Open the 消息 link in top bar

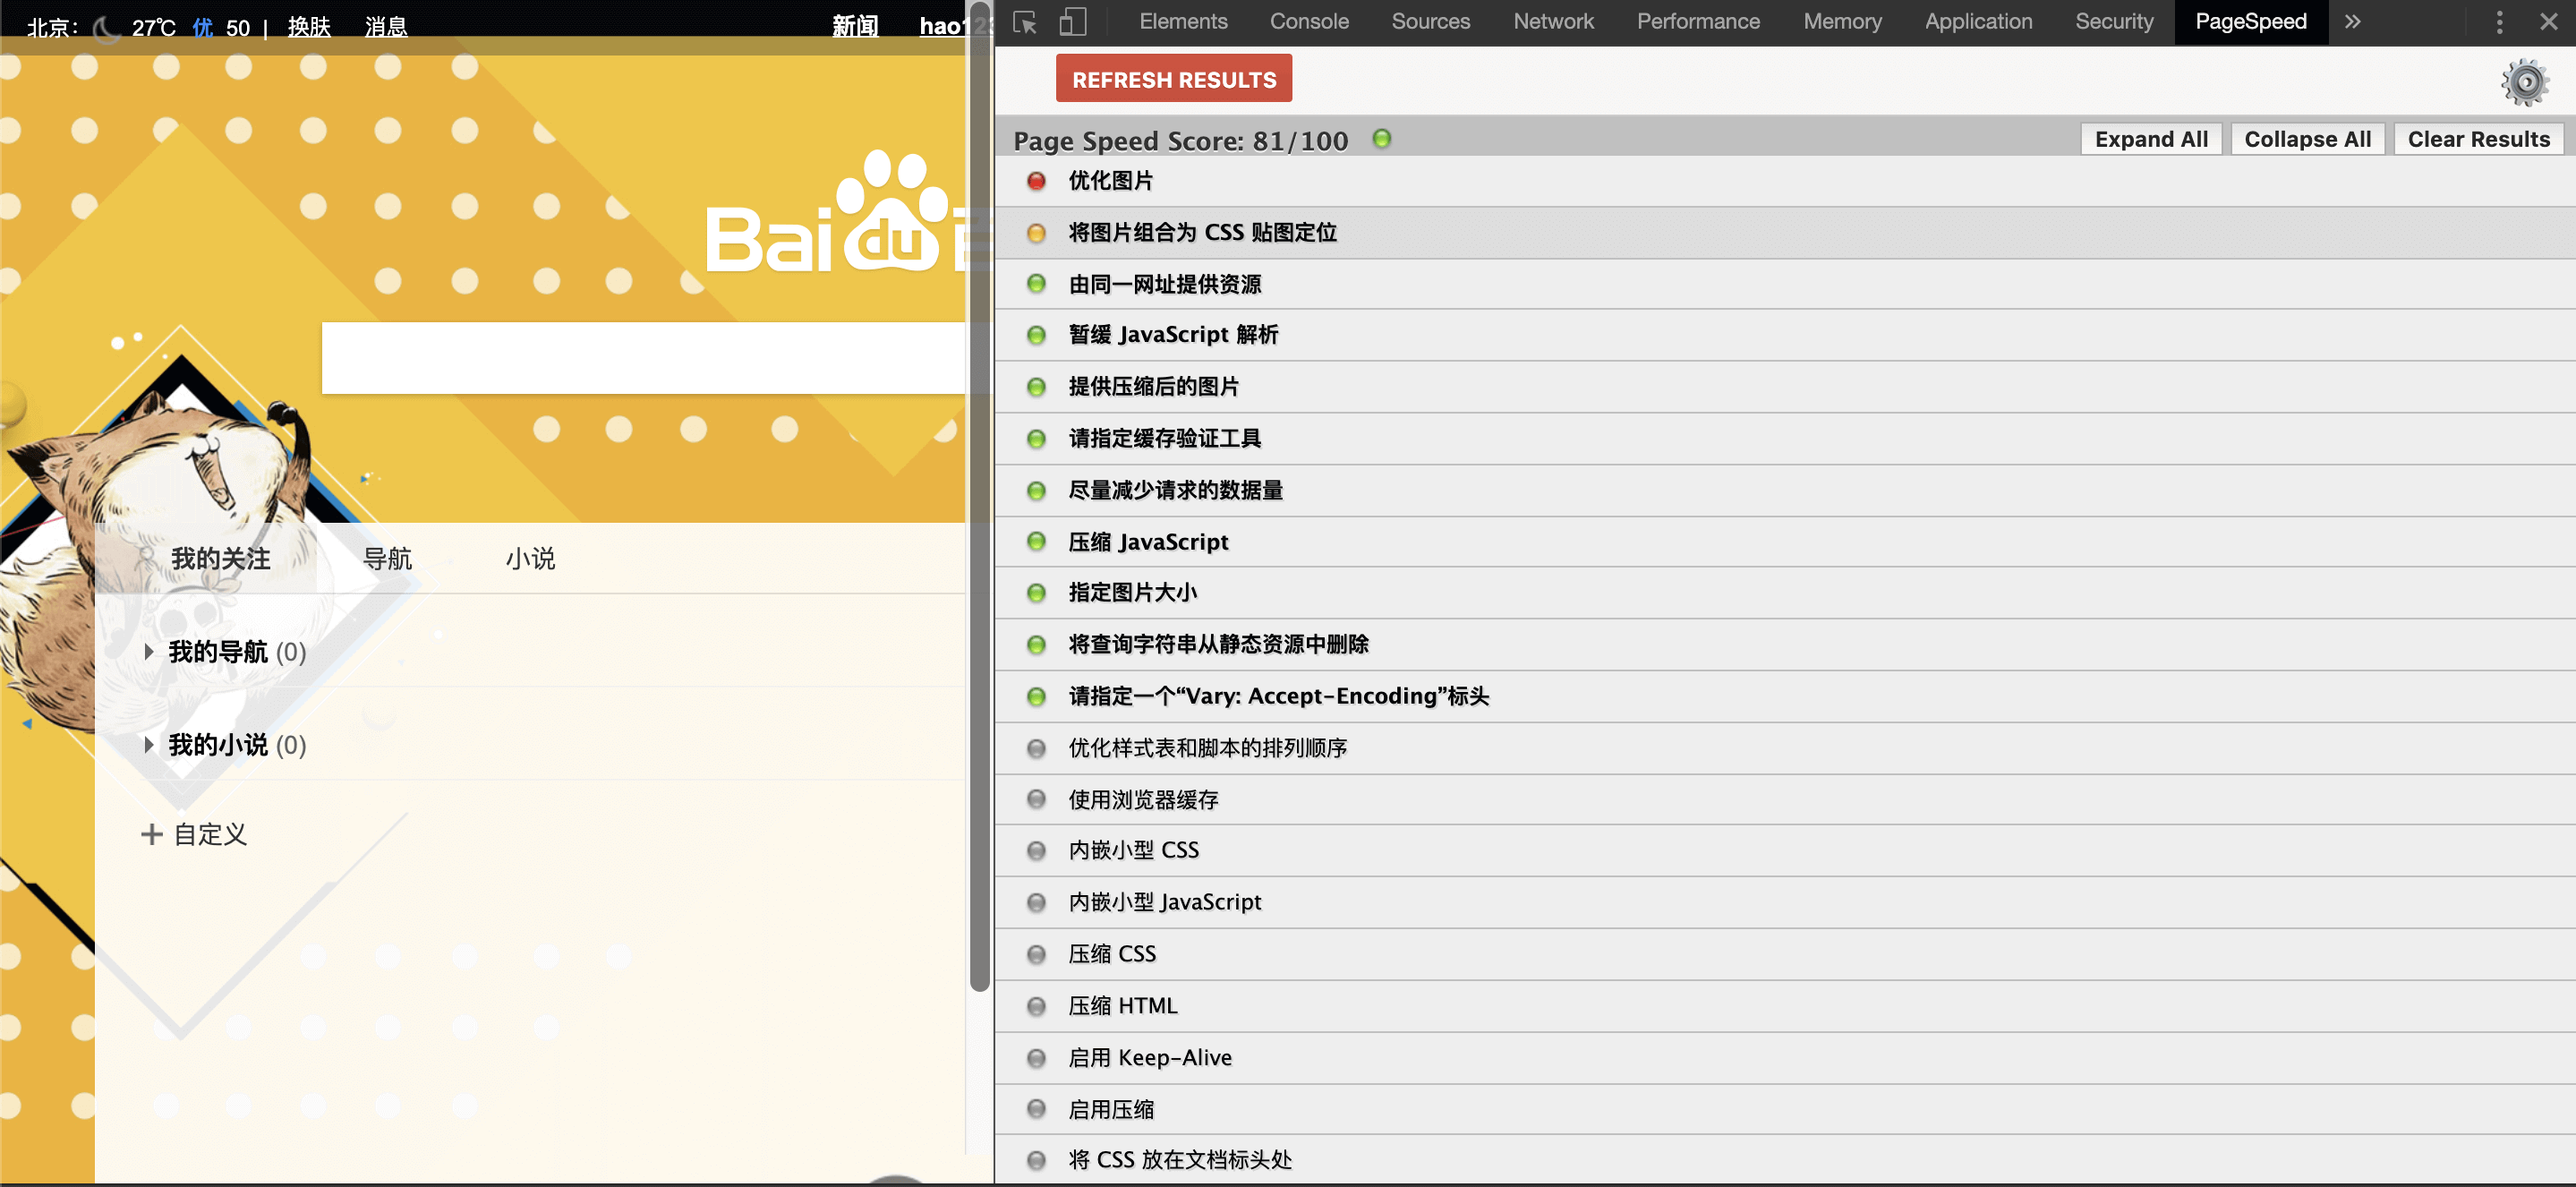(386, 27)
